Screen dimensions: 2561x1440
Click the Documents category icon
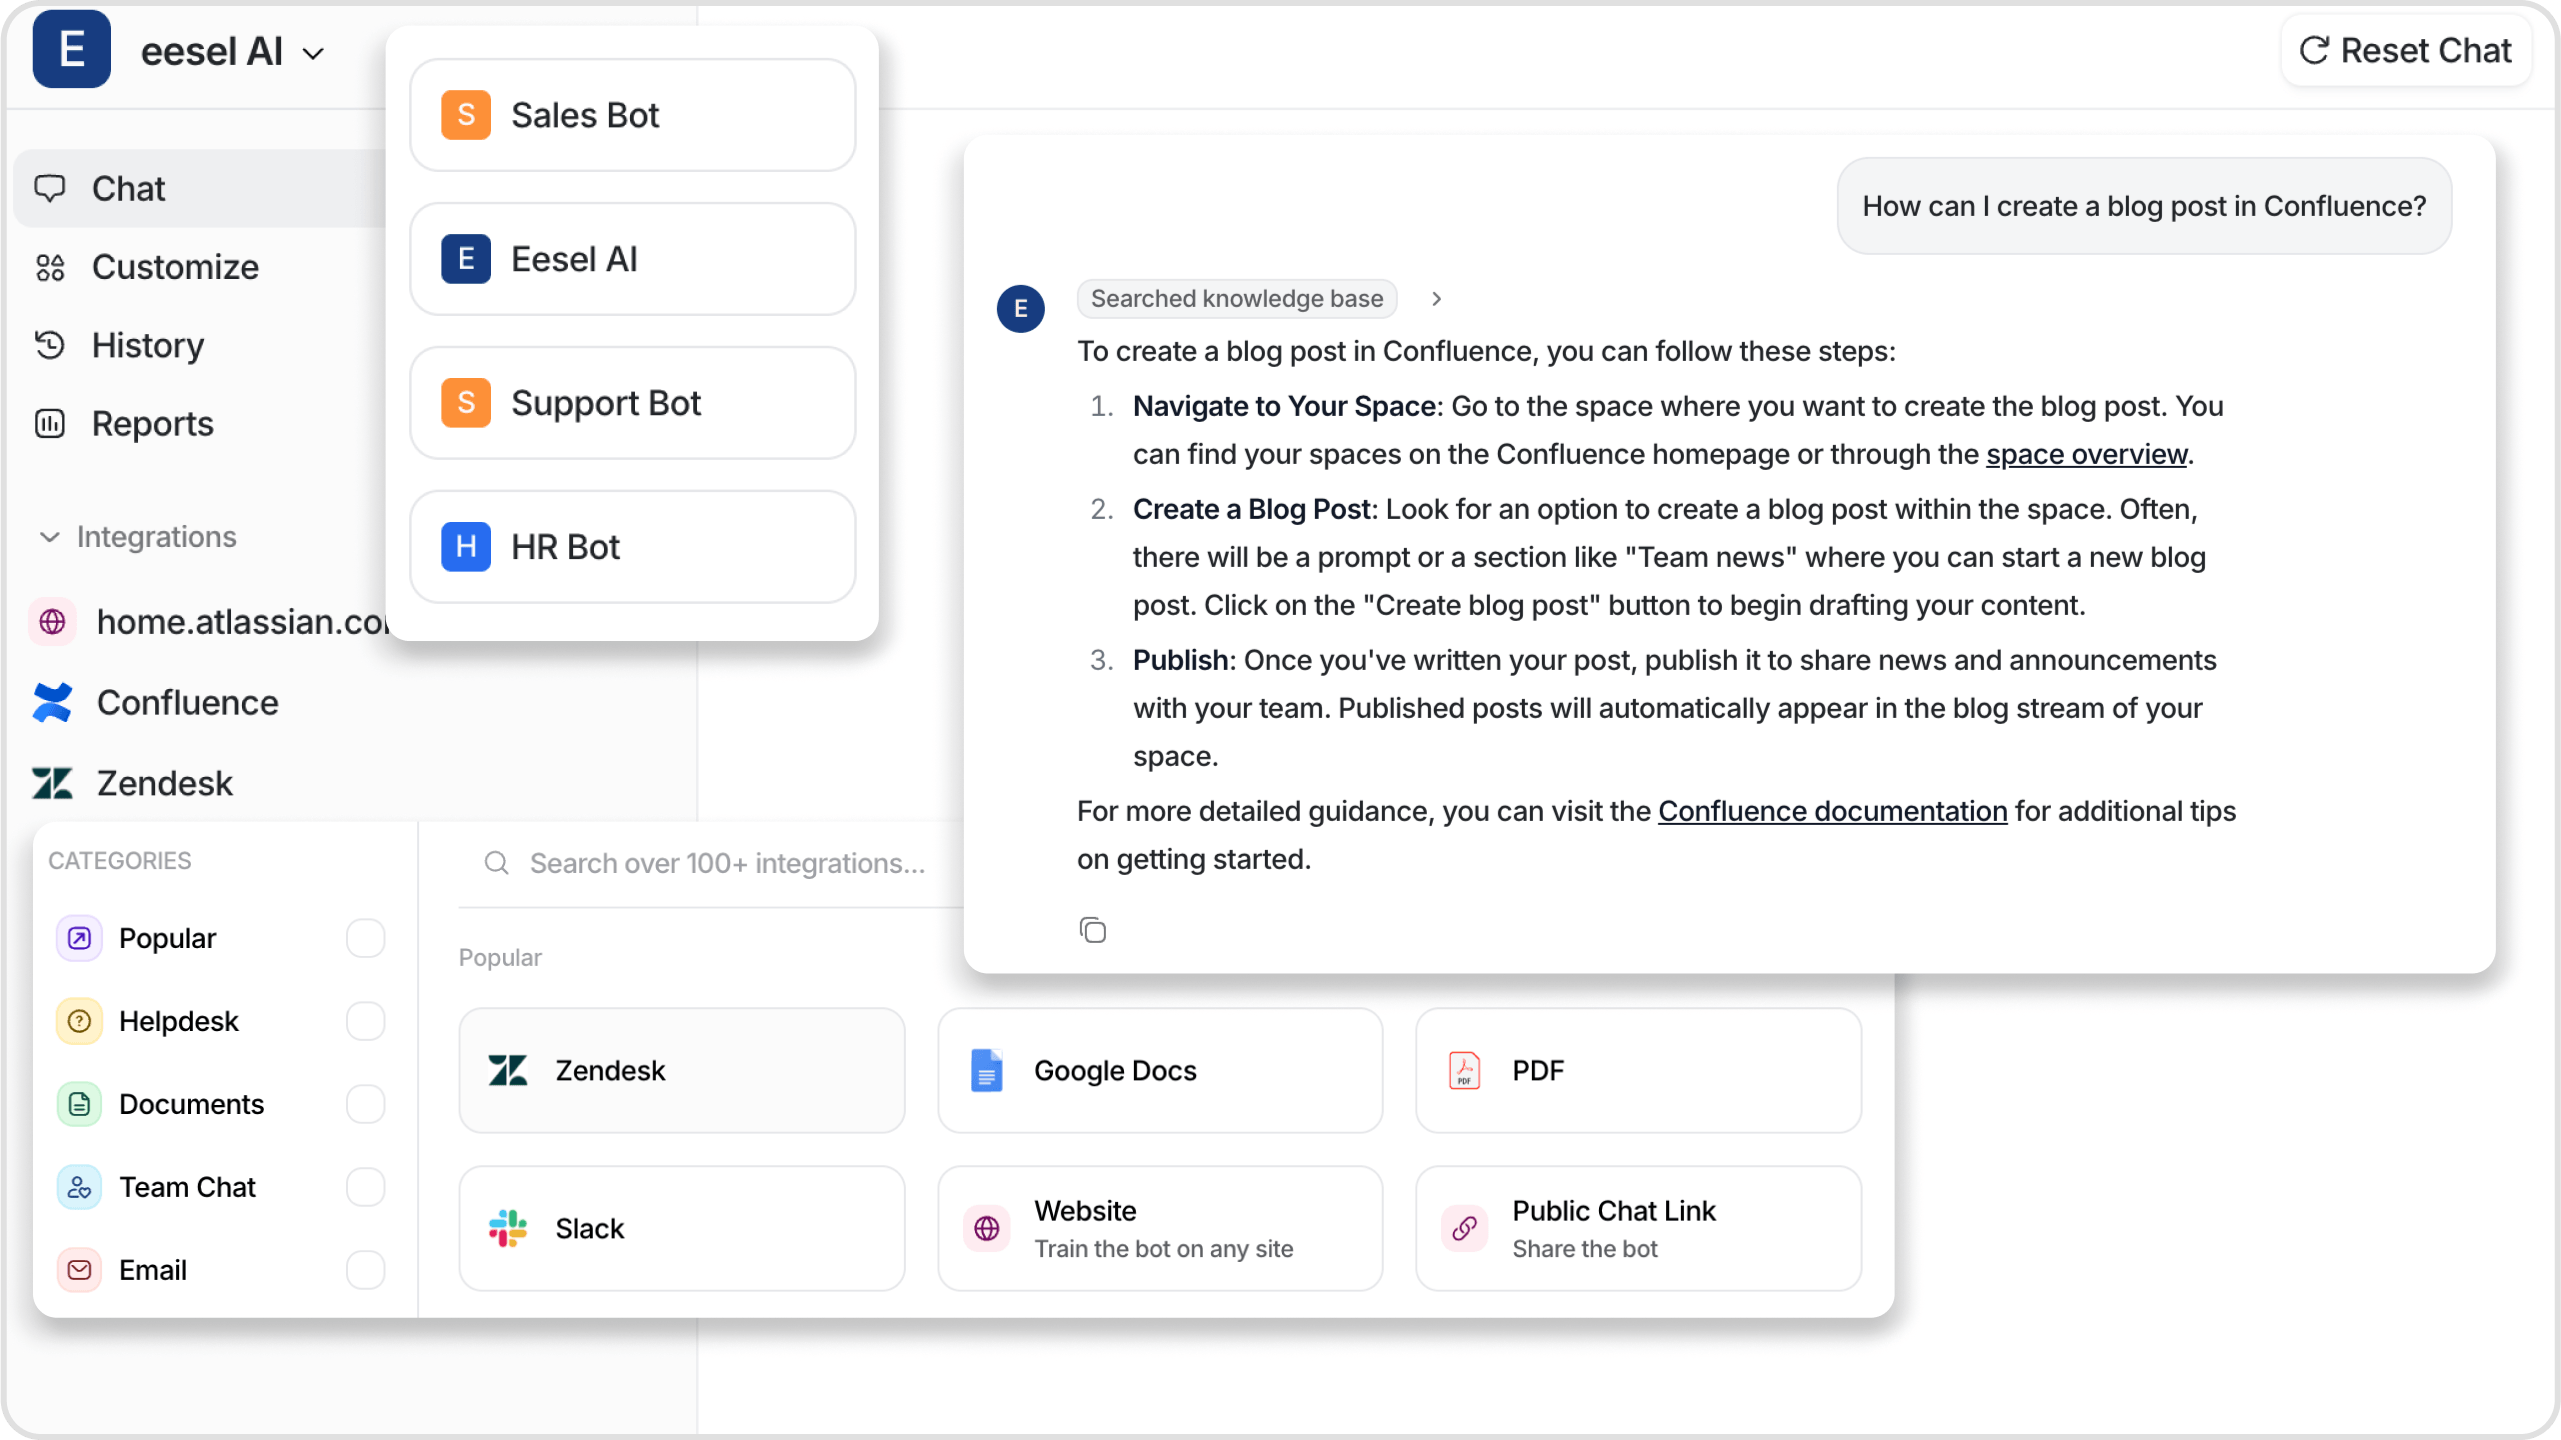click(x=79, y=1104)
